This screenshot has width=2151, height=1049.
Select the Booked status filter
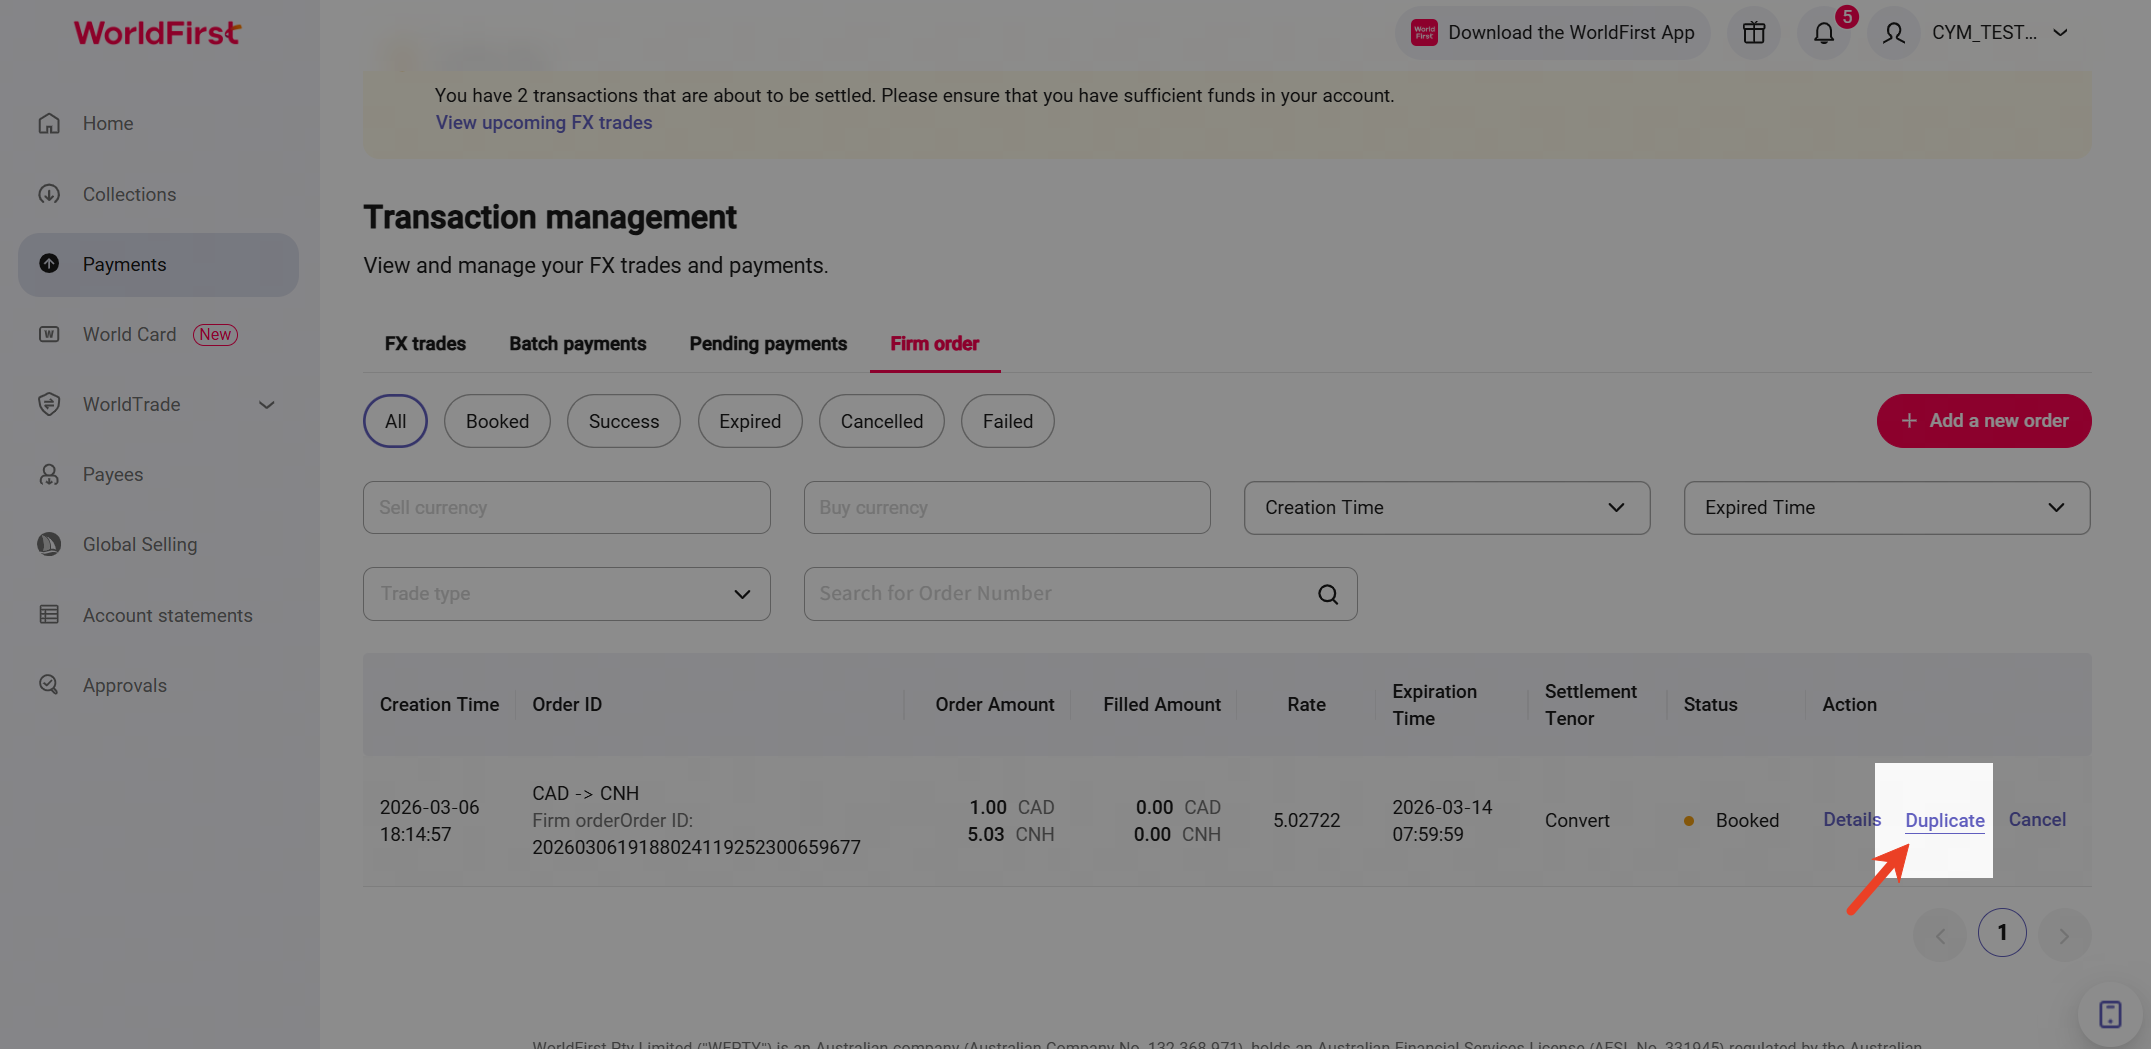pos(497,421)
